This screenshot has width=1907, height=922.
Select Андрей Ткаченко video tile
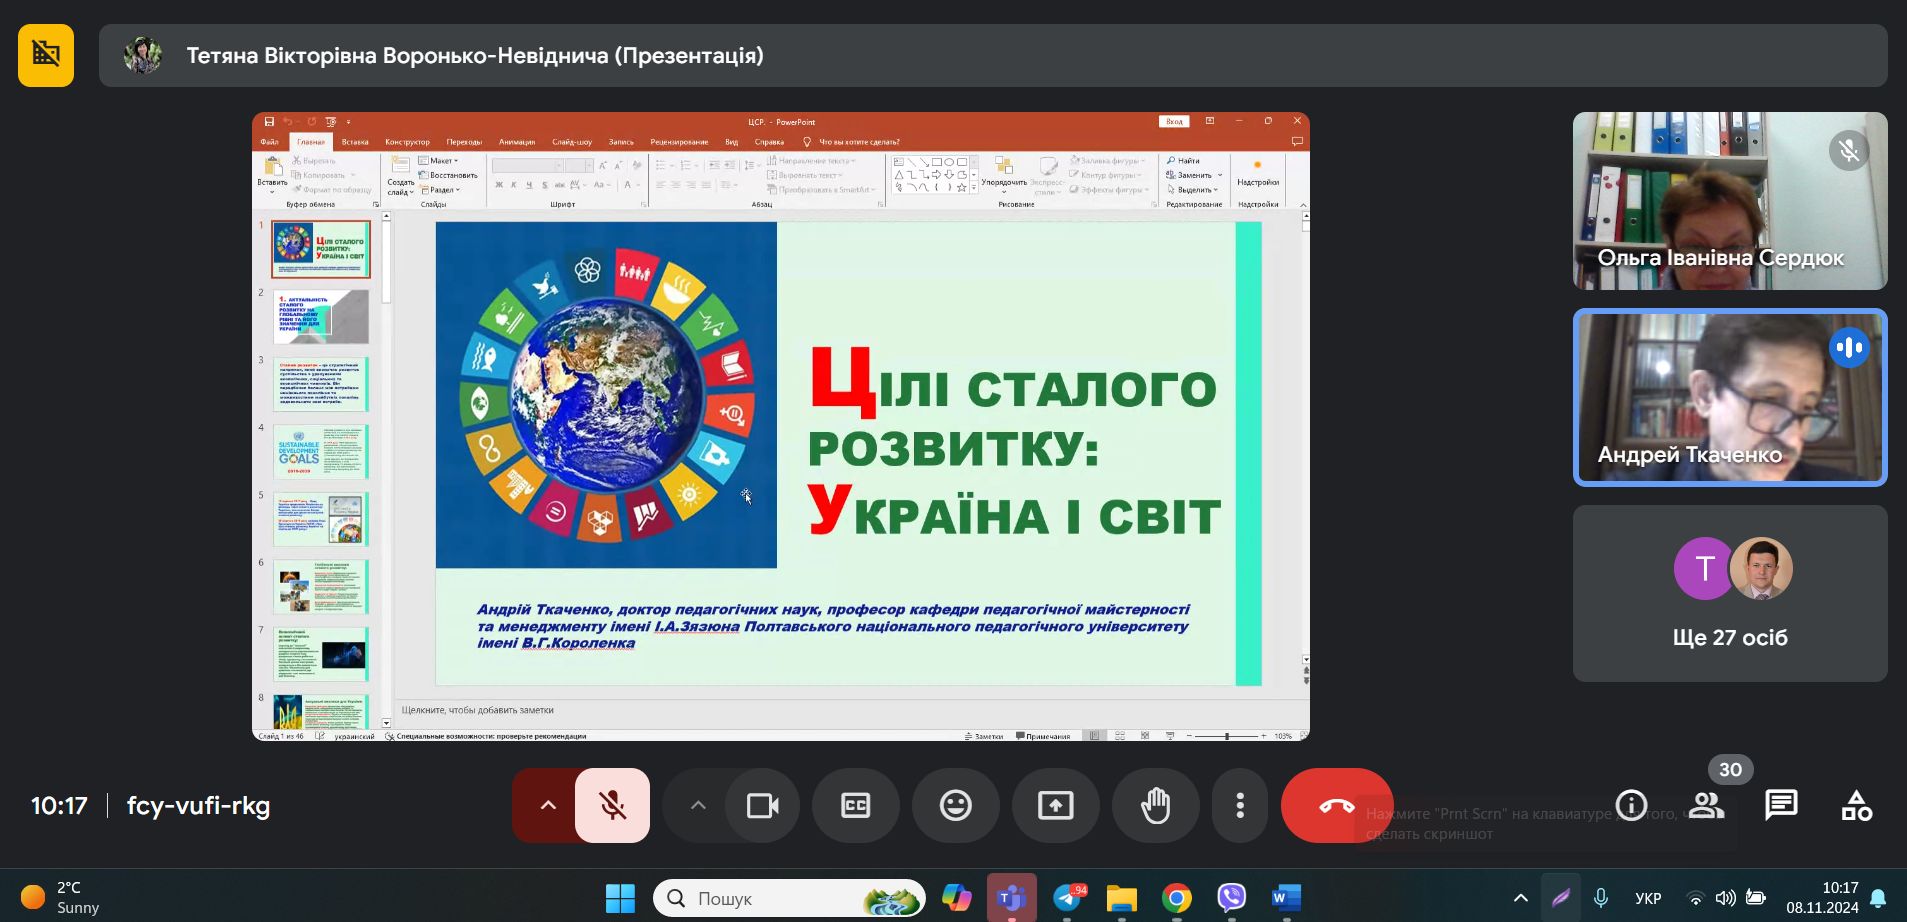[x=1730, y=397]
